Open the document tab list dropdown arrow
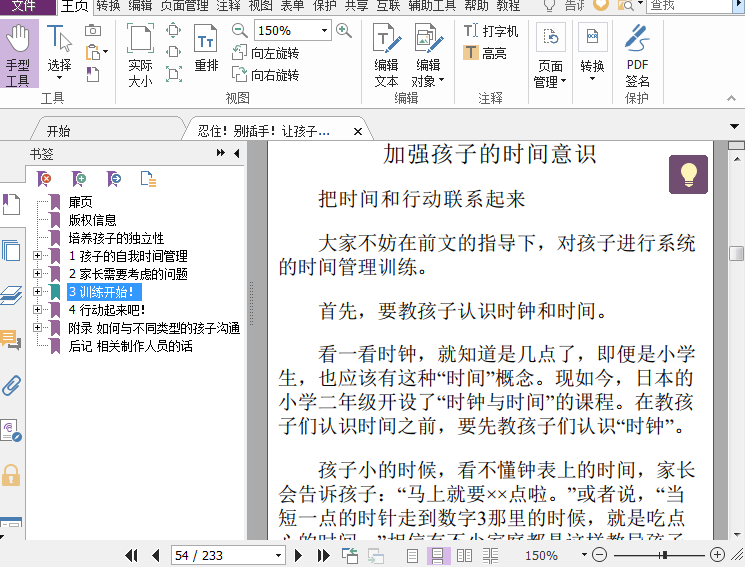Viewport: 745px width, 567px height. (734, 126)
